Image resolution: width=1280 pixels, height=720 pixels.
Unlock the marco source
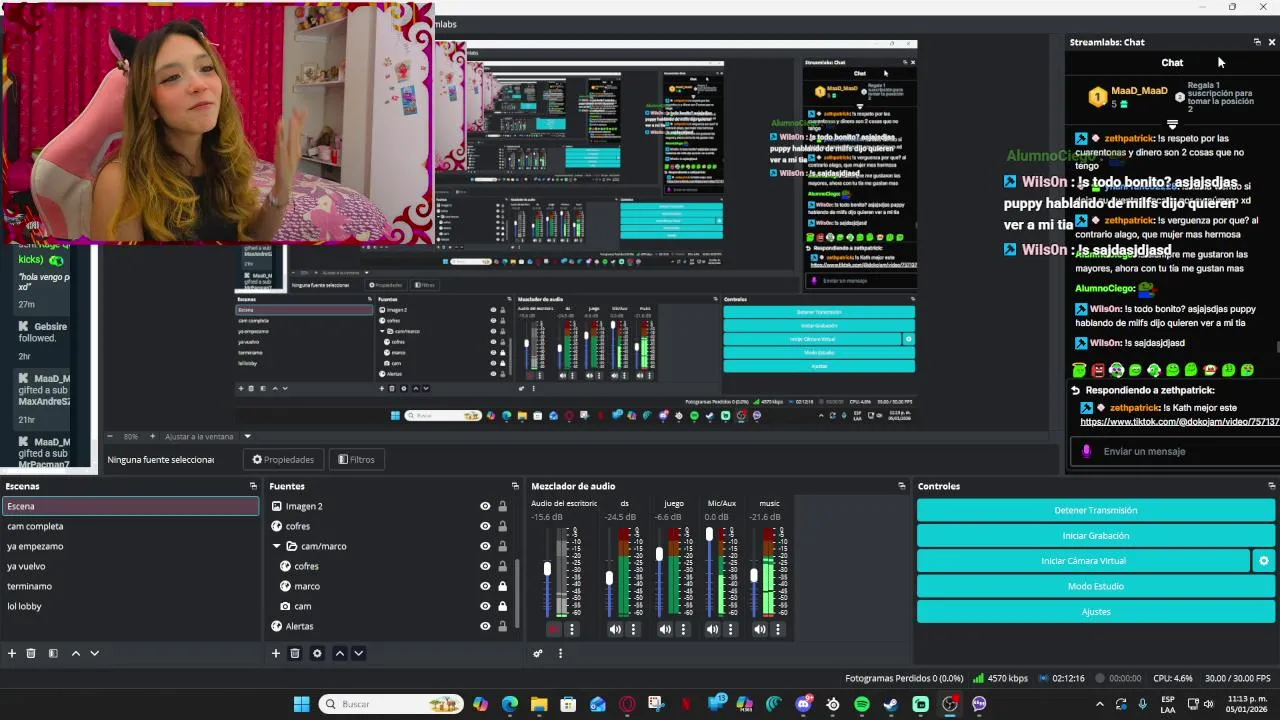coord(502,586)
